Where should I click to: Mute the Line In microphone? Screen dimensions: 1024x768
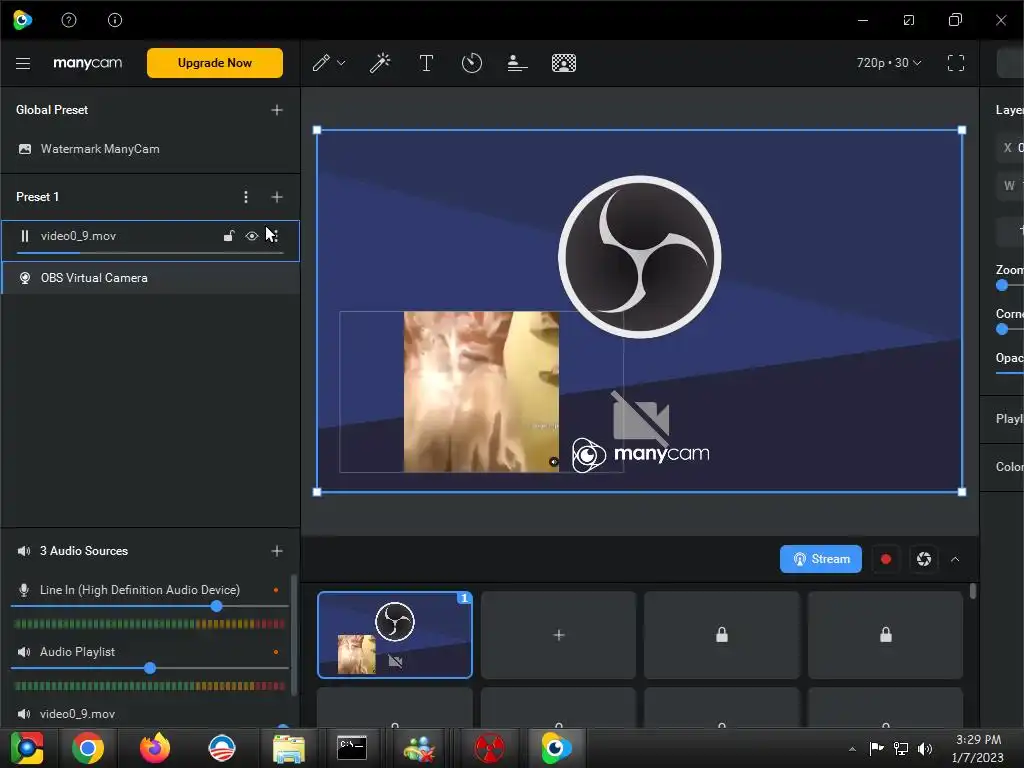click(x=24, y=590)
